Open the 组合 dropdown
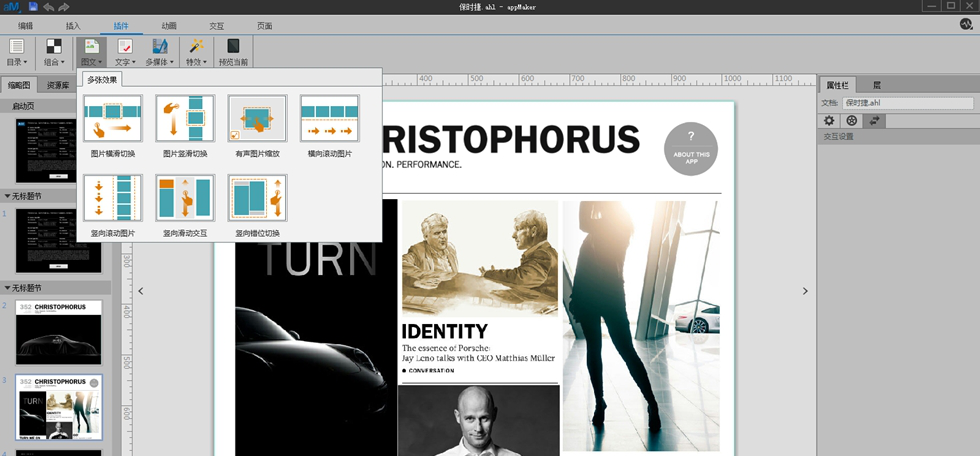The image size is (980, 474). (54, 52)
